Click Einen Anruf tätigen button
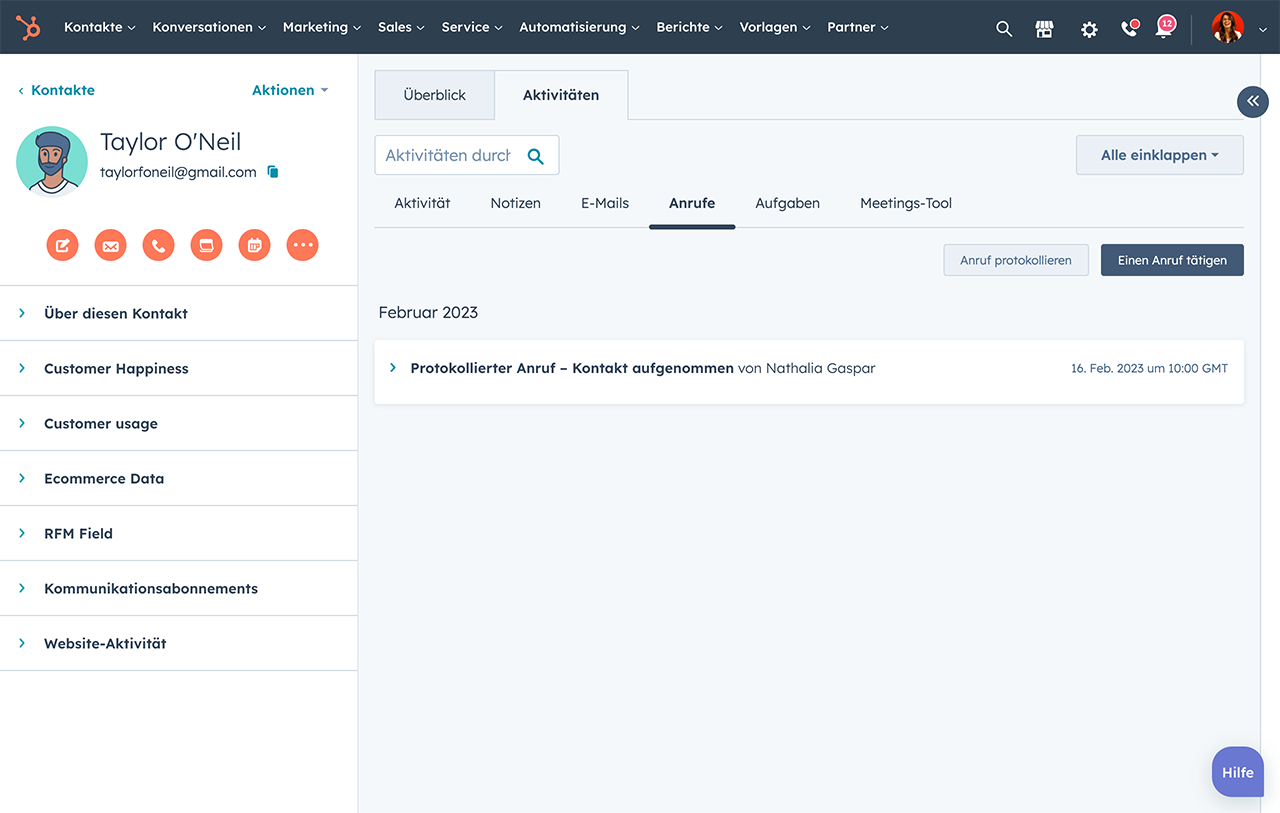 click(1171, 259)
